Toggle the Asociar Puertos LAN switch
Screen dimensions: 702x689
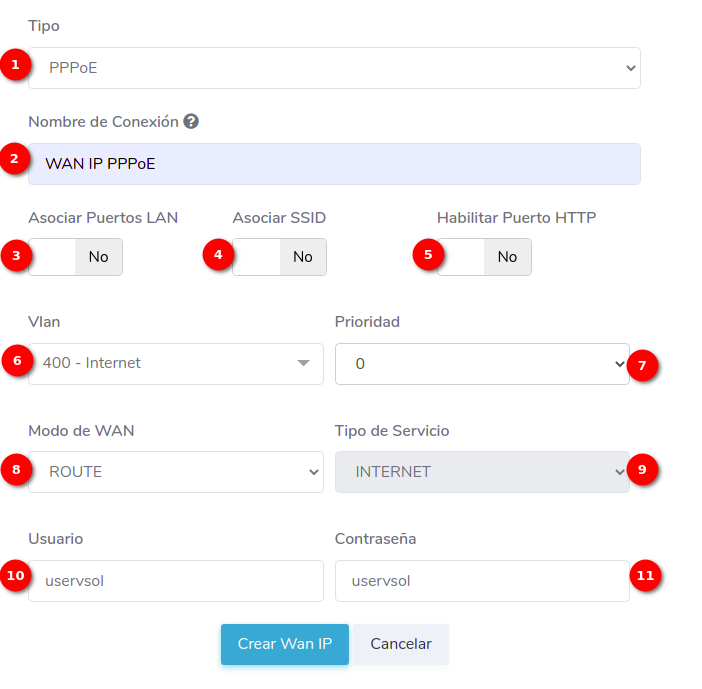(x=76, y=257)
